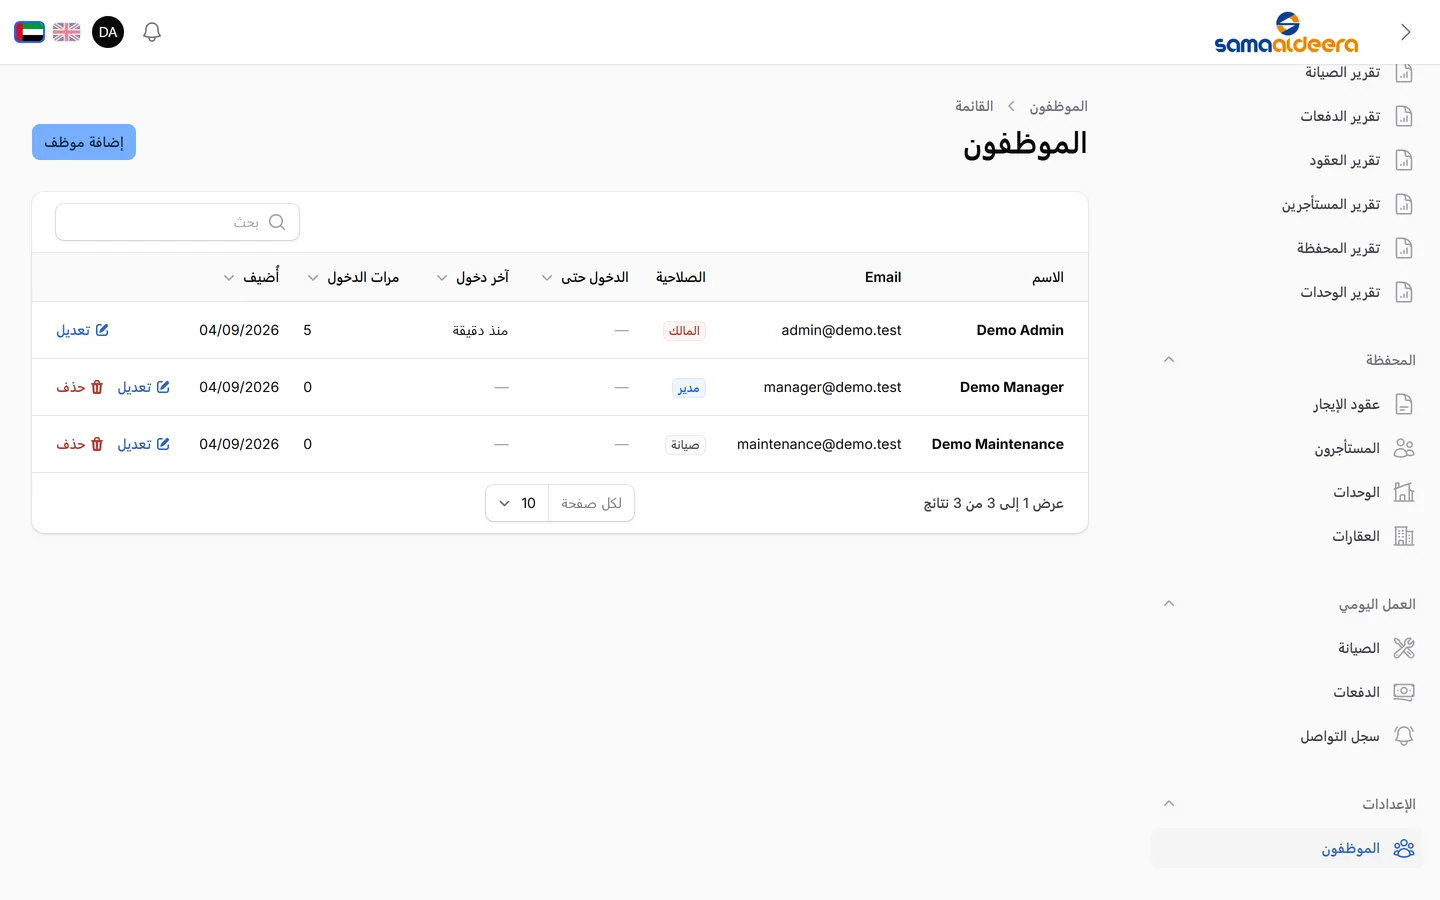Open سجل التواصل via its bell icon
Screen dimensions: 1440x900
point(1404,736)
